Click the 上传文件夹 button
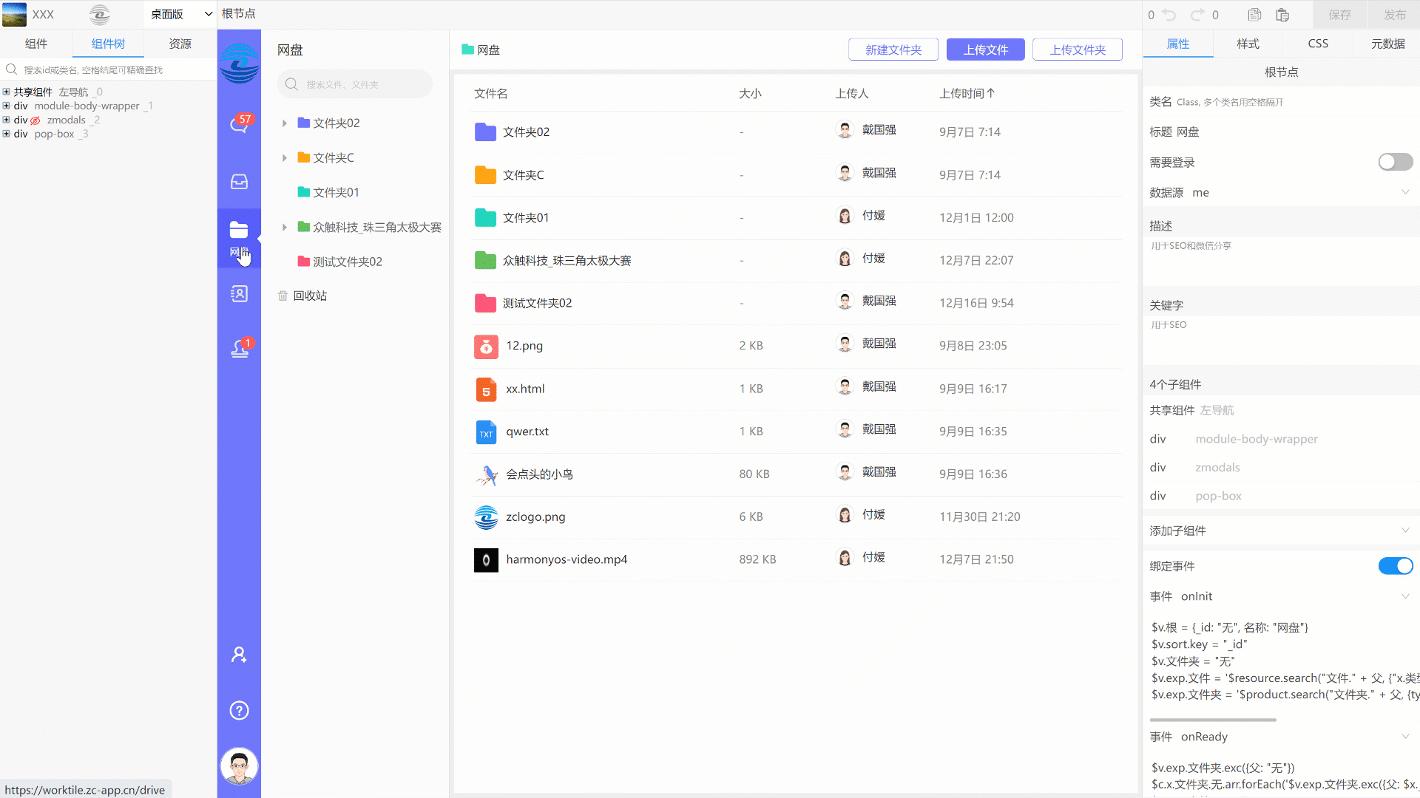1420x798 pixels. (1077, 50)
